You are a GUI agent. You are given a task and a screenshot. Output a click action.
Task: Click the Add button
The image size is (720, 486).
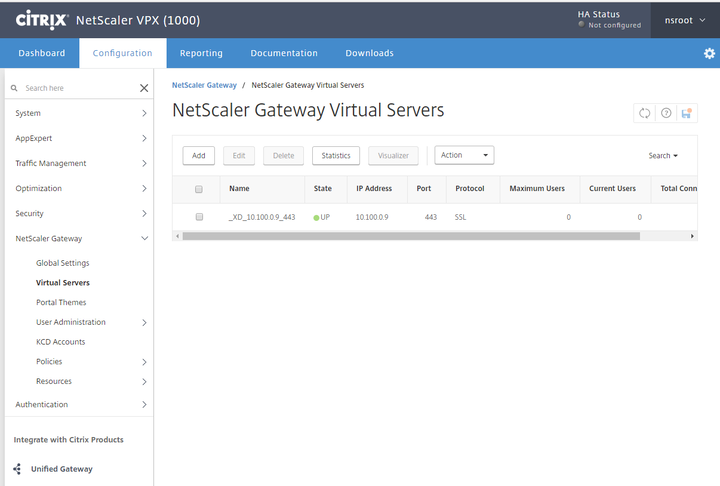tap(198, 156)
